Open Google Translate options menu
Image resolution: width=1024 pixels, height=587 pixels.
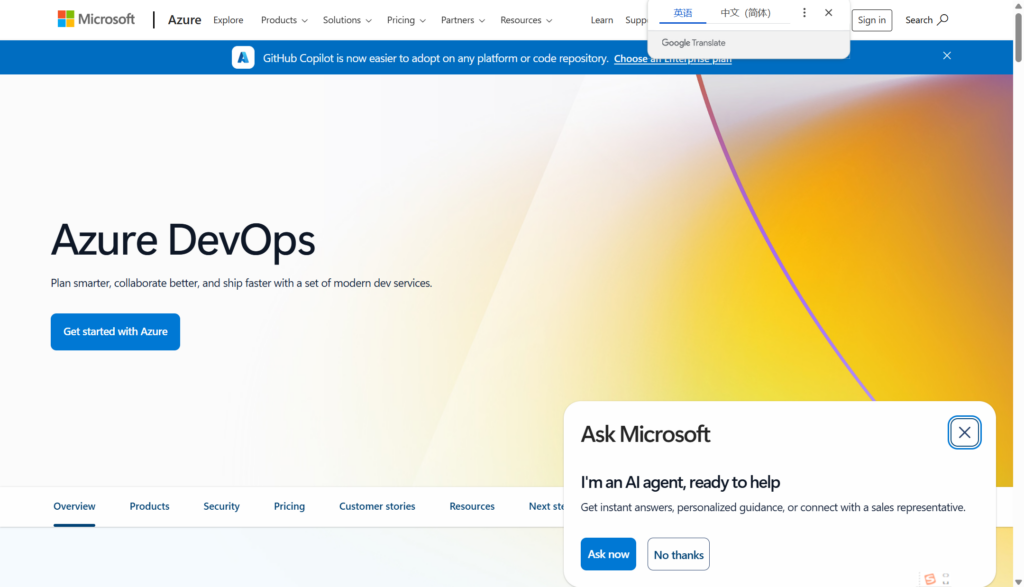[x=804, y=13]
